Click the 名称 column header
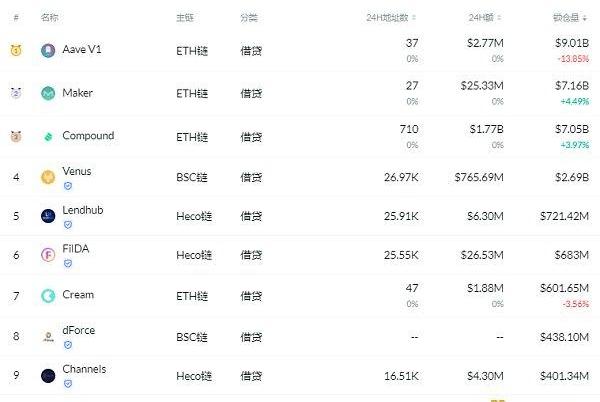The width and height of the screenshot is (600, 402). 49,18
